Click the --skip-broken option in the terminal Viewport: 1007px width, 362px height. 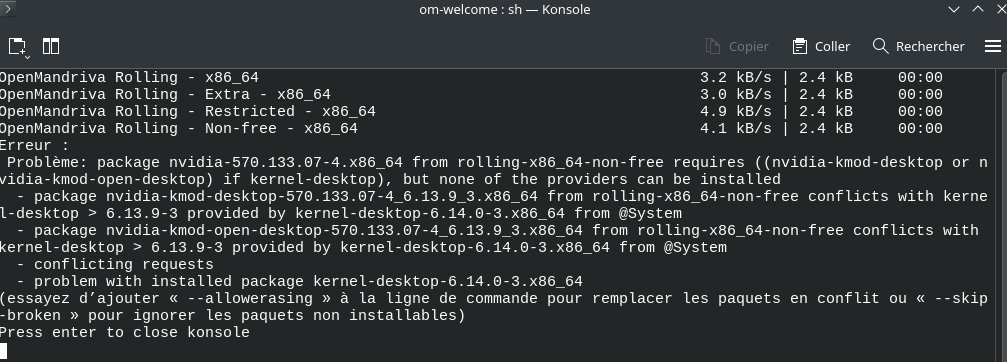coord(493,307)
